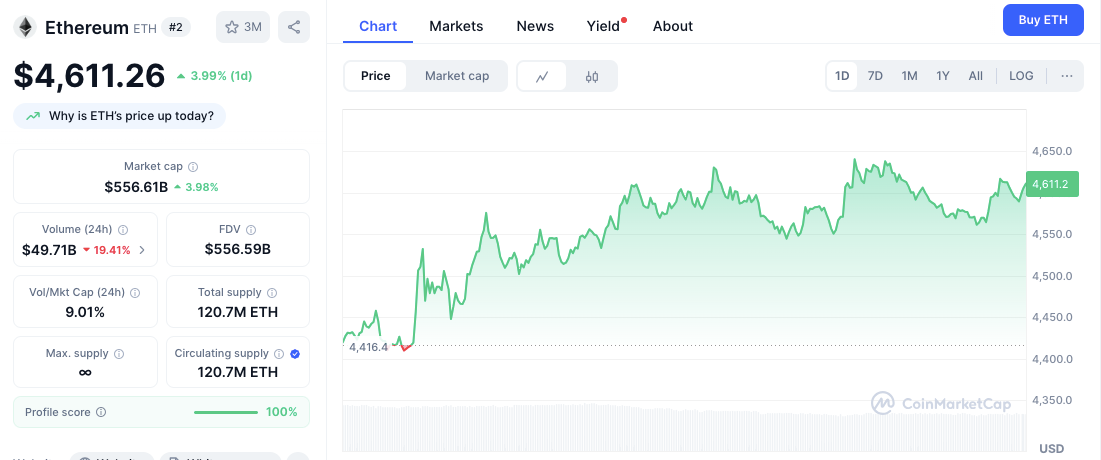Image resolution: width=1101 pixels, height=460 pixels.
Task: Toggle chart to Market cap view
Action: coord(457,76)
